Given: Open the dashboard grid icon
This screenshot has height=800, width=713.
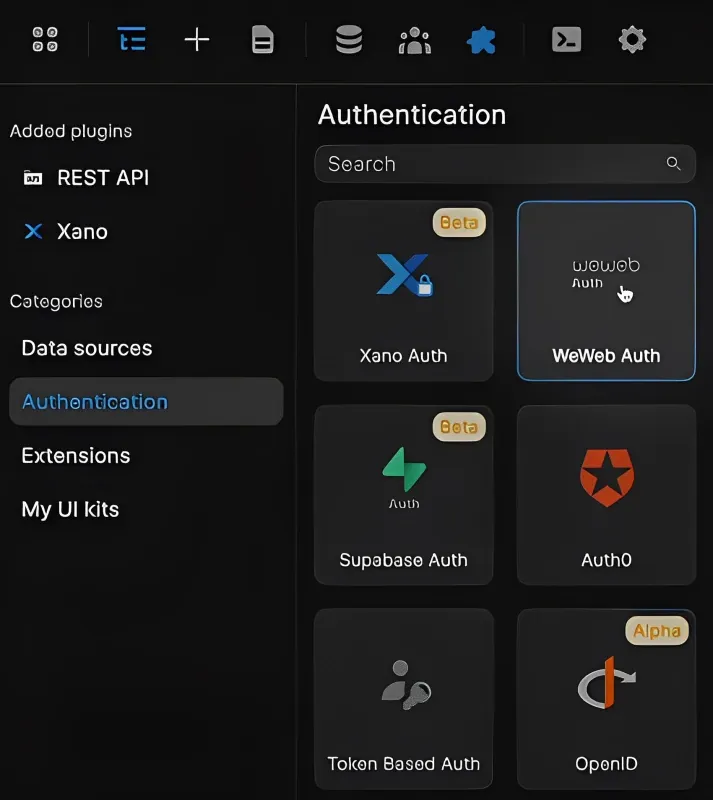Looking at the screenshot, I should click(45, 39).
